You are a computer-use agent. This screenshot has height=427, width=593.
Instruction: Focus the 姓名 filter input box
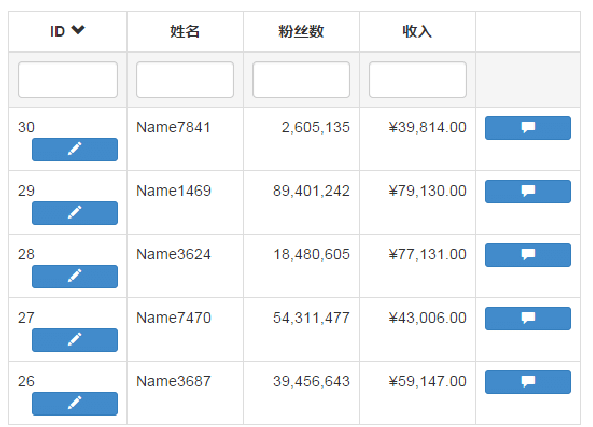(x=185, y=79)
